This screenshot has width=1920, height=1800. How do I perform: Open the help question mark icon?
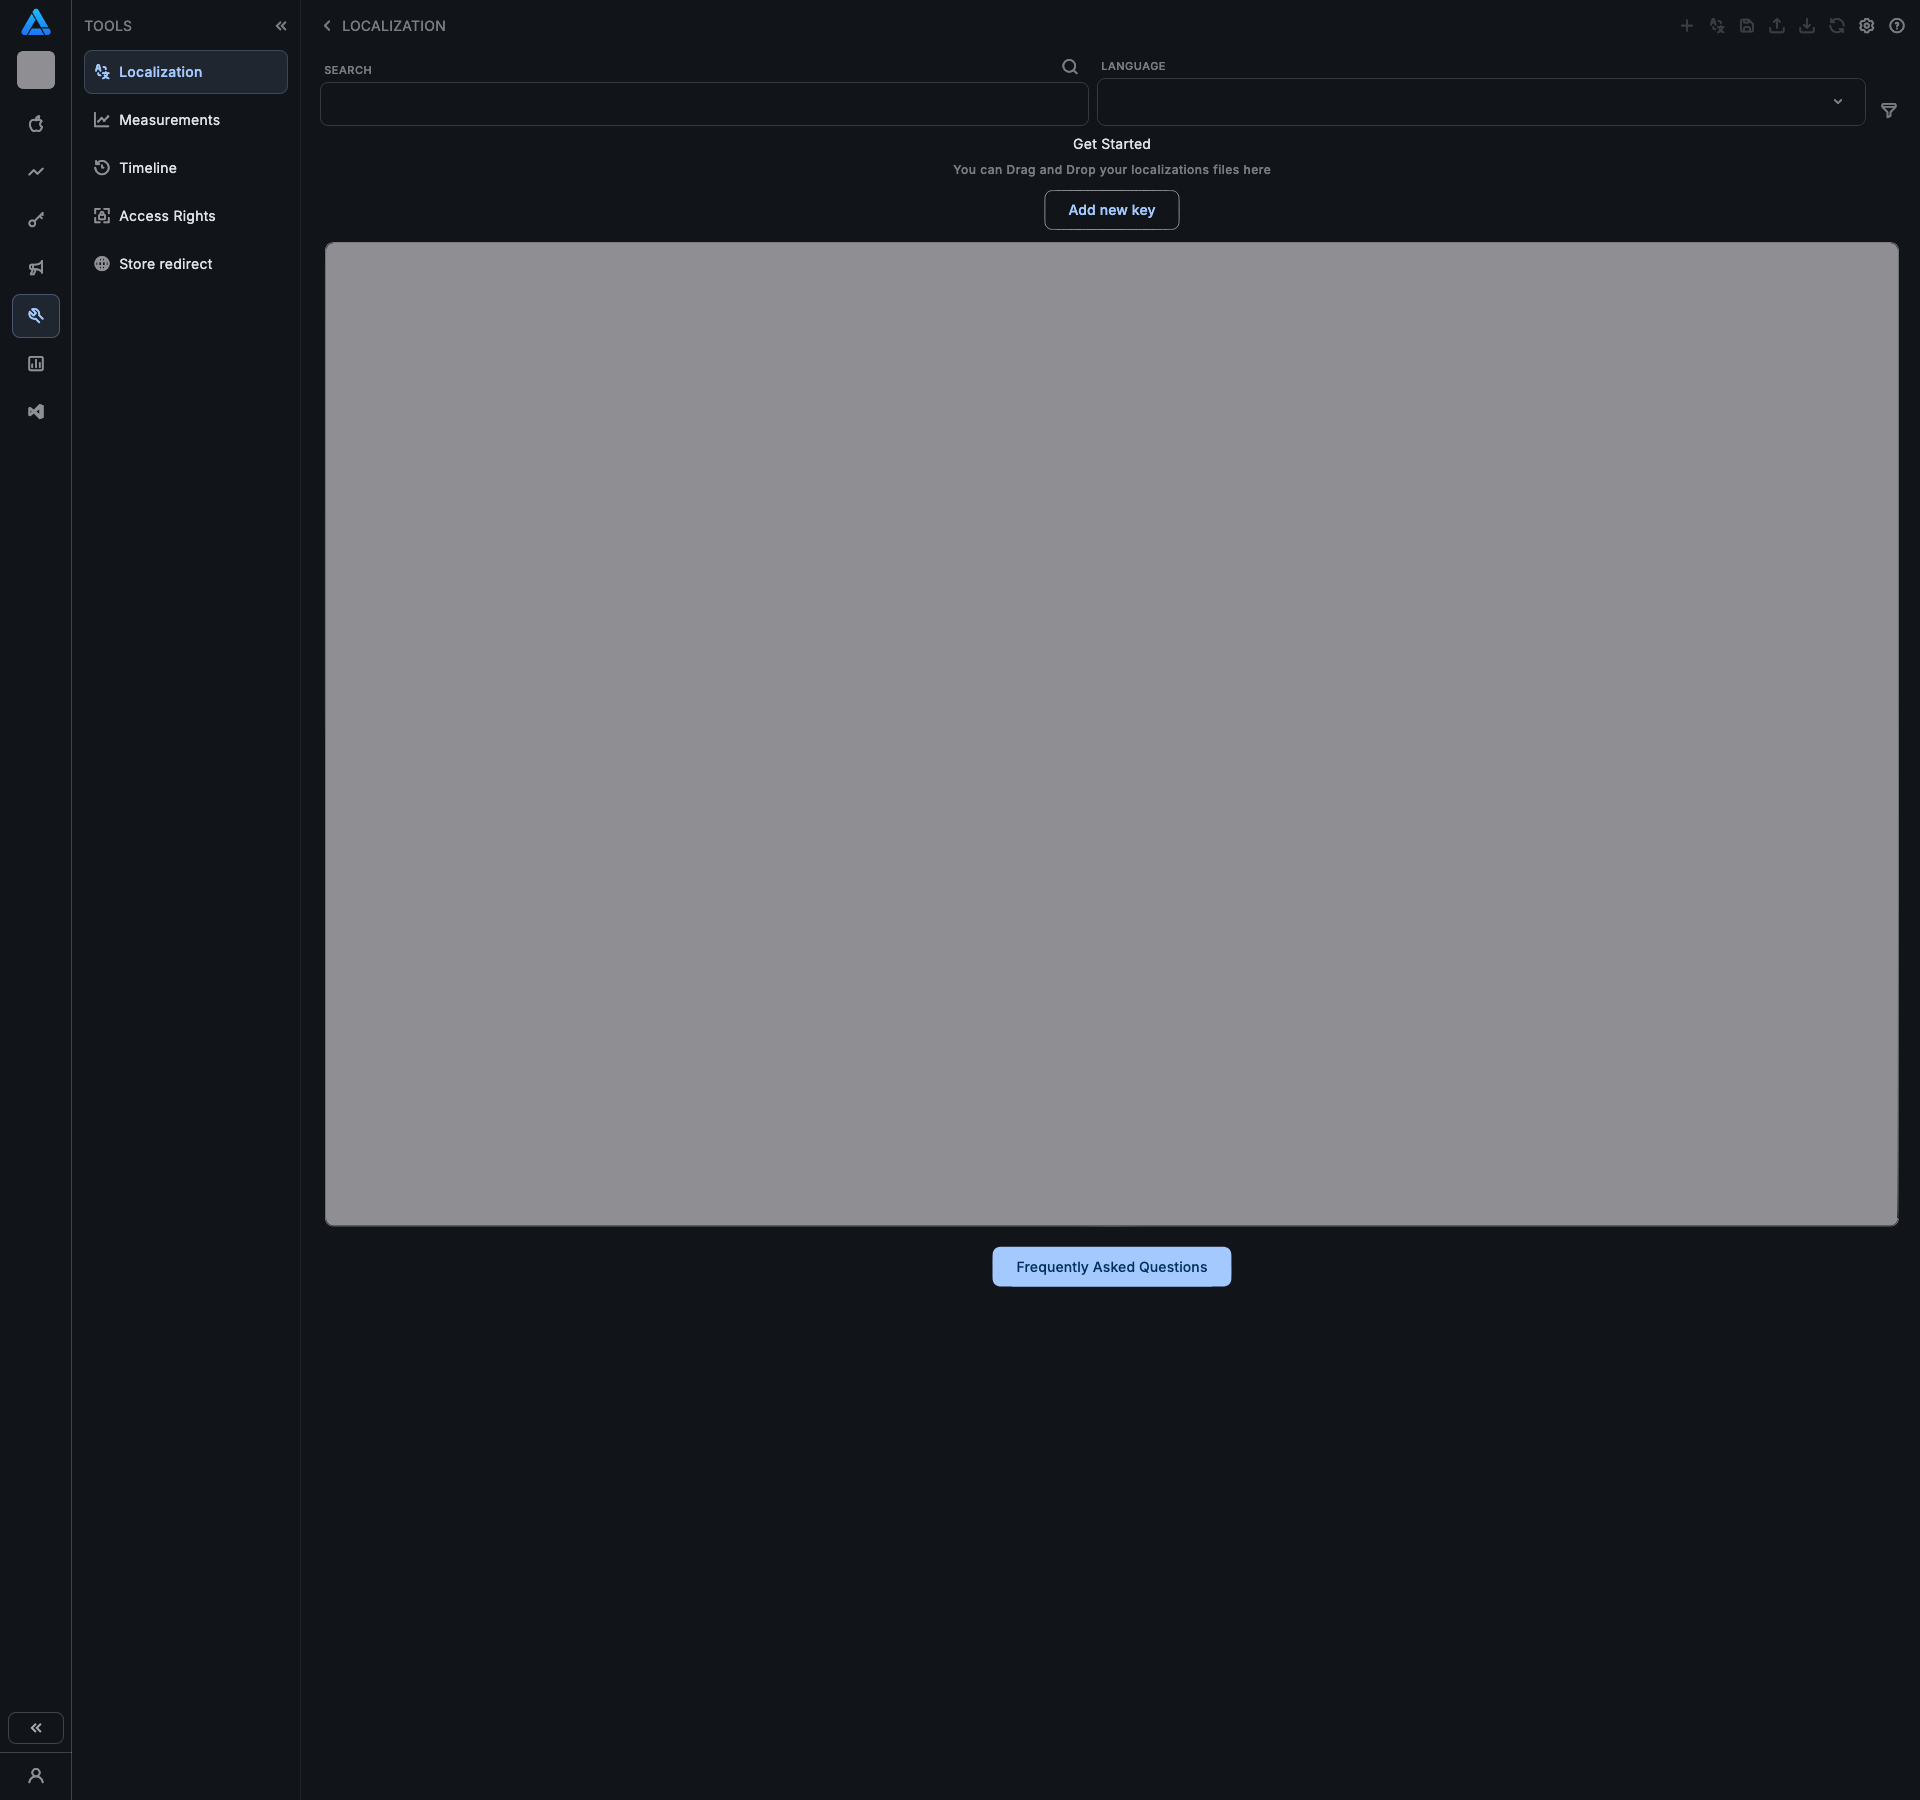coord(1897,26)
